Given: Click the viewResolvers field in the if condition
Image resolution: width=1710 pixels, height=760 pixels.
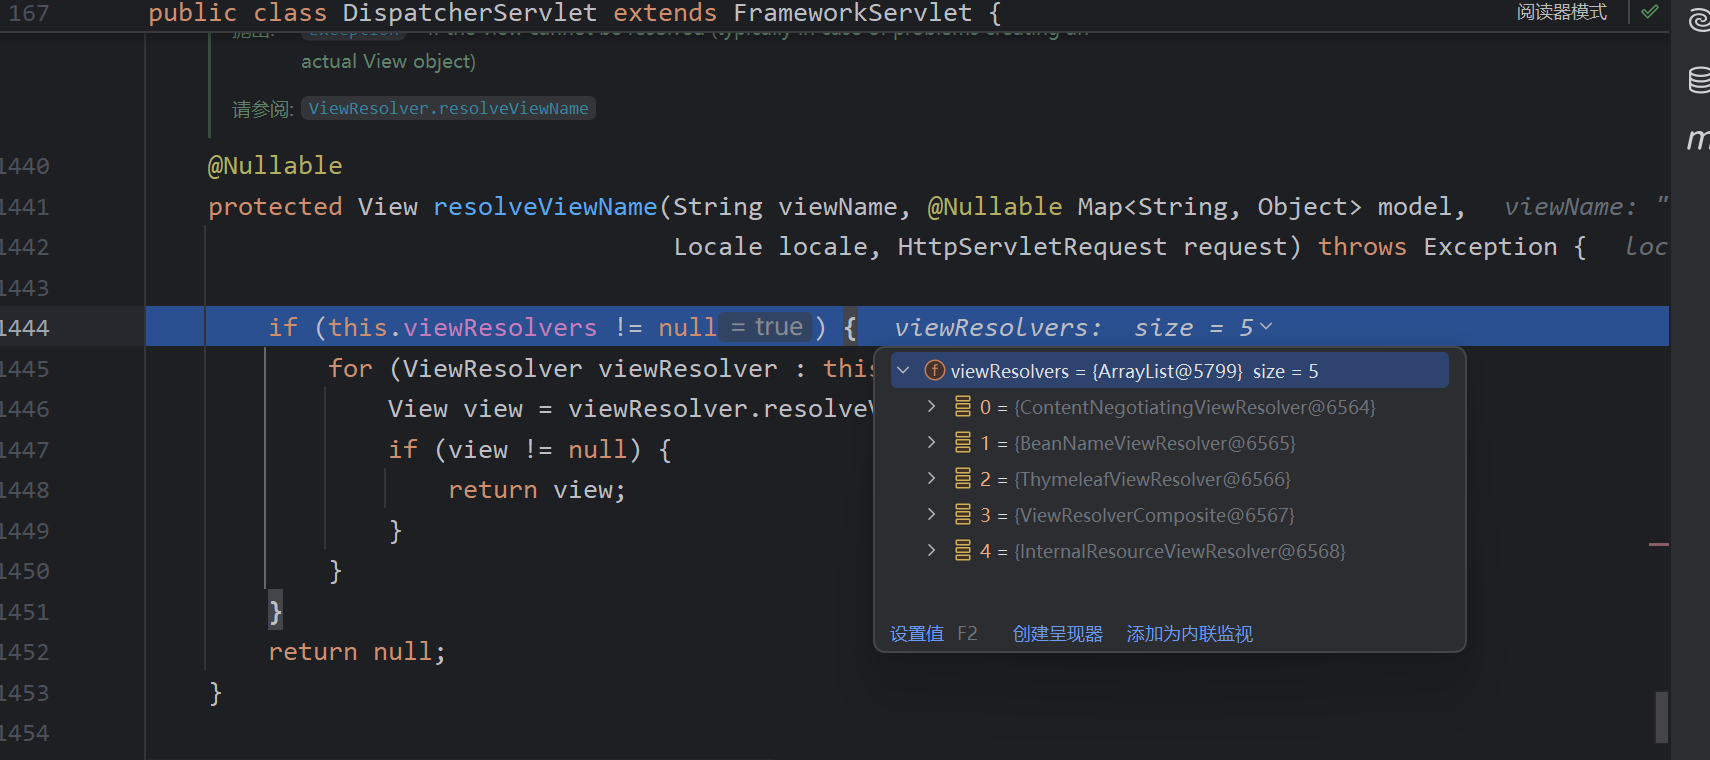Looking at the screenshot, I should (500, 328).
